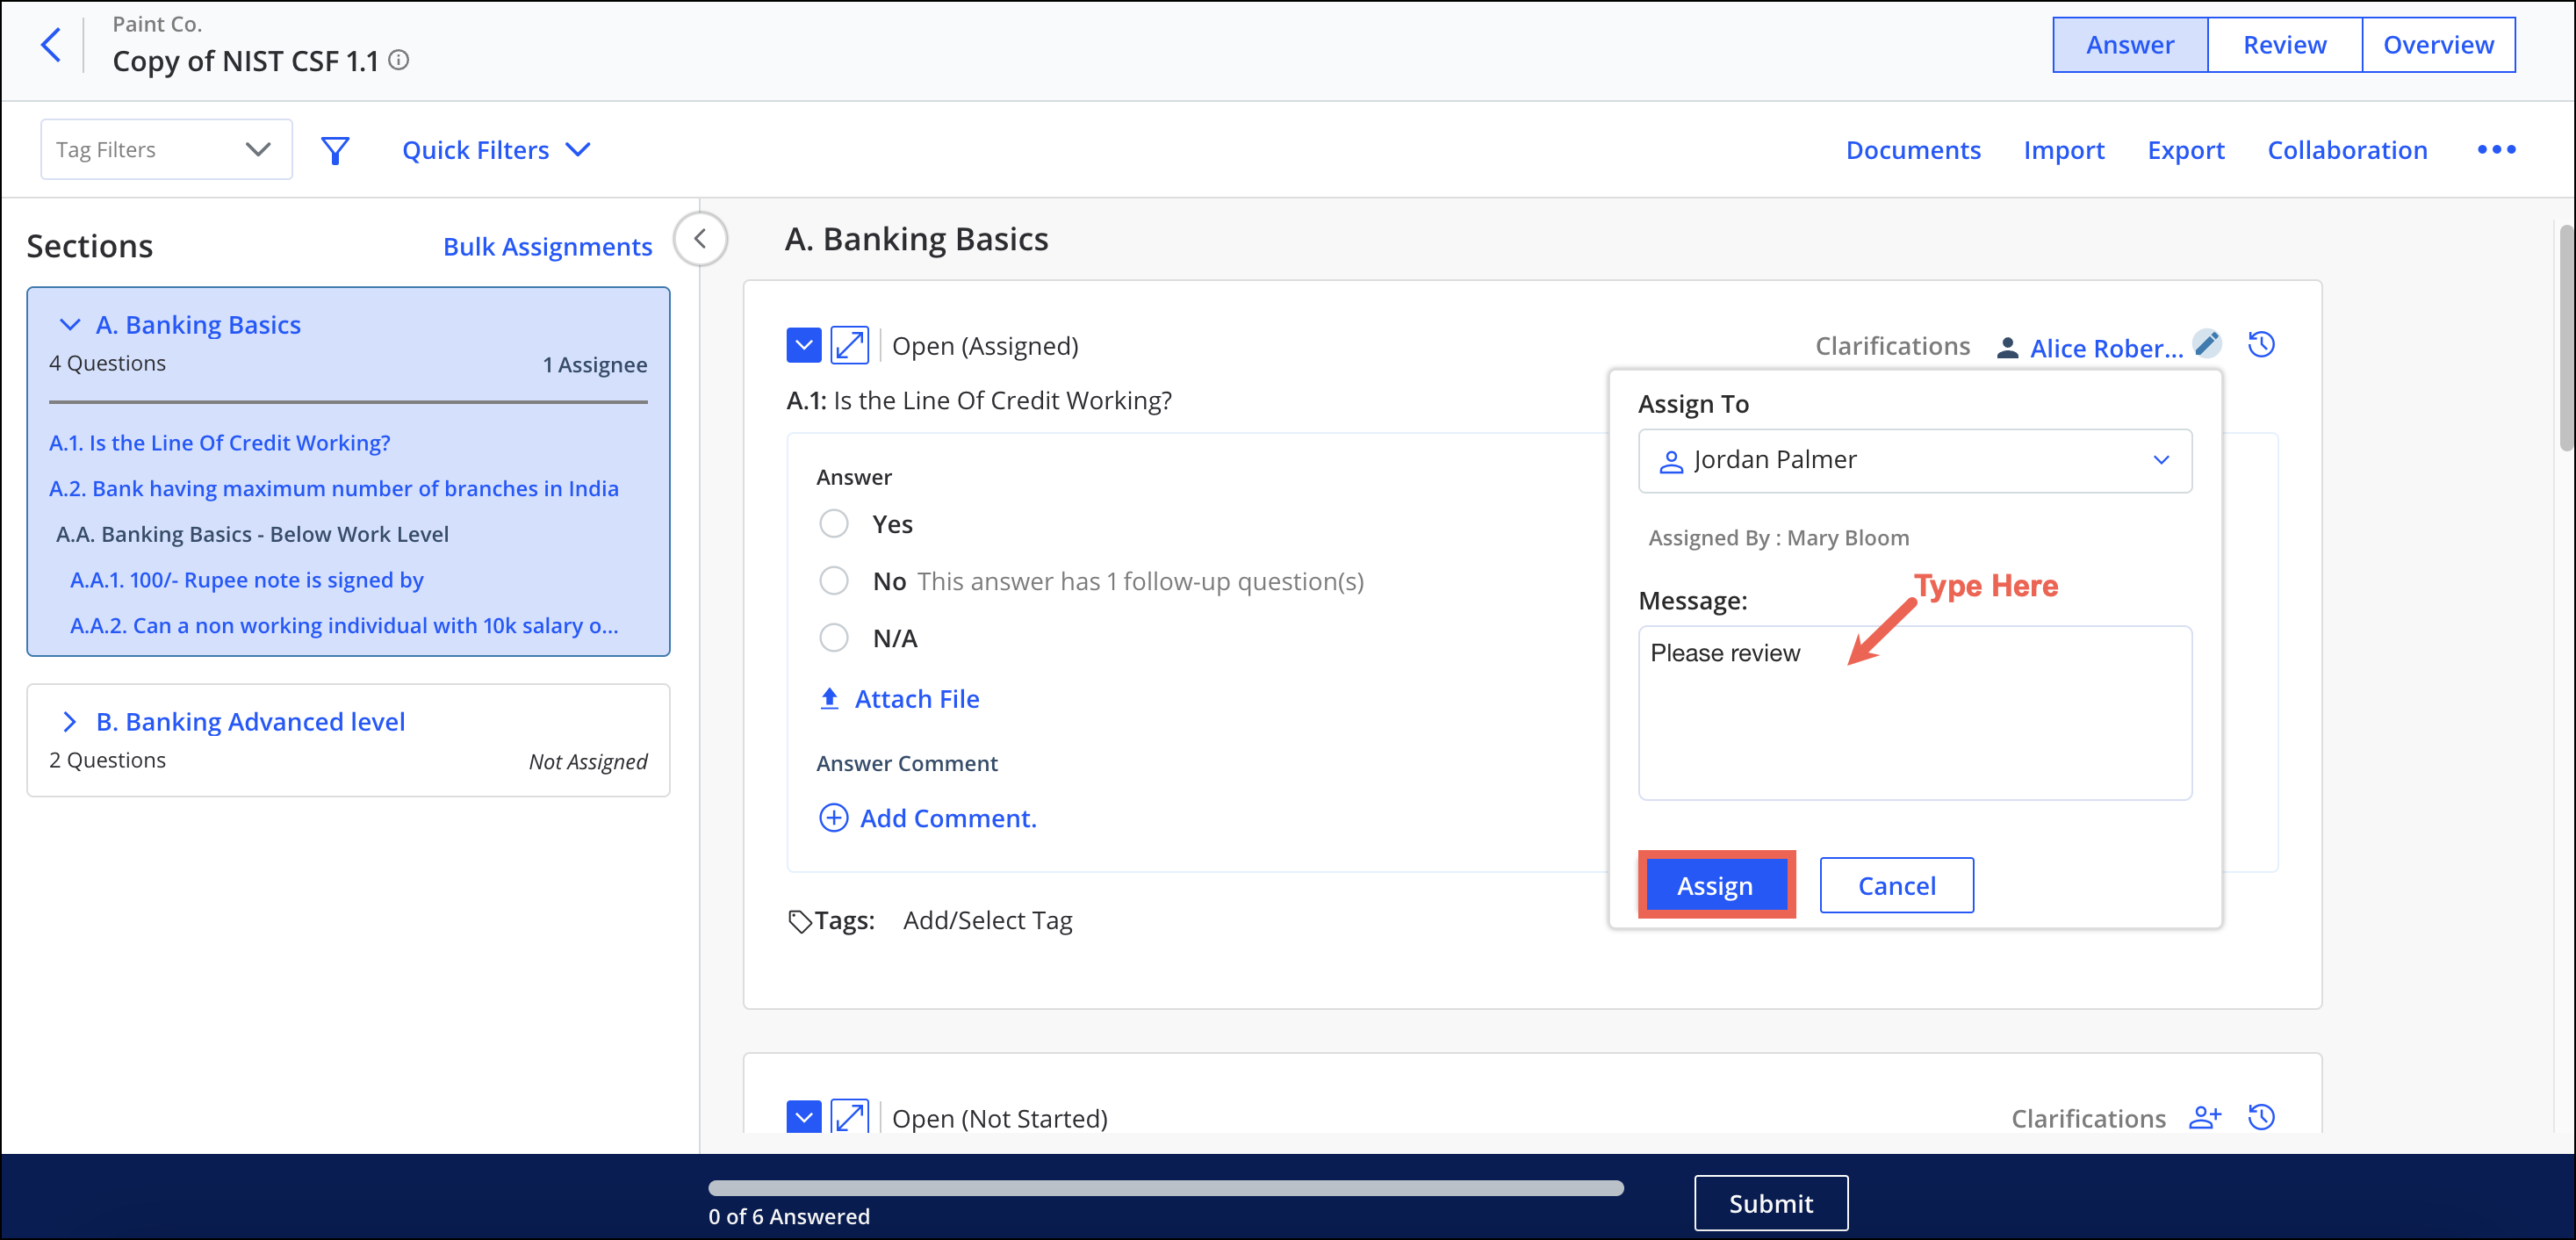Click the add-assignee icon on the second question
This screenshot has width=2576, height=1240.
point(2205,1117)
